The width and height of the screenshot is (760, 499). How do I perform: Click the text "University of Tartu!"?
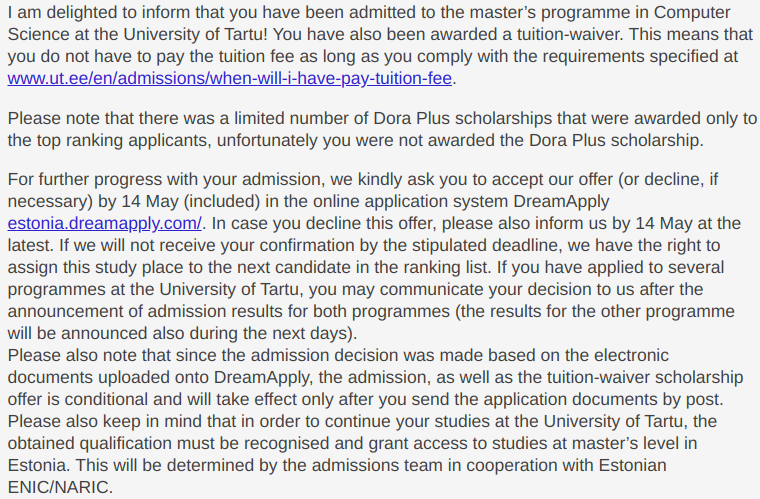point(209,33)
